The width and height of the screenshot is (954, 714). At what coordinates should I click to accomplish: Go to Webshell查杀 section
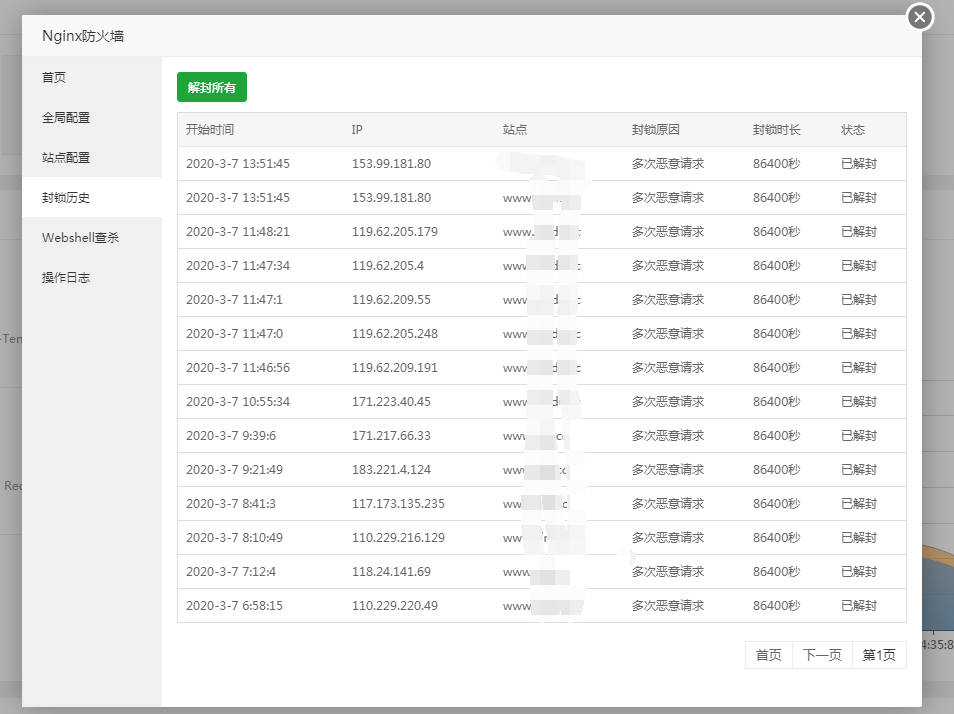pos(80,237)
